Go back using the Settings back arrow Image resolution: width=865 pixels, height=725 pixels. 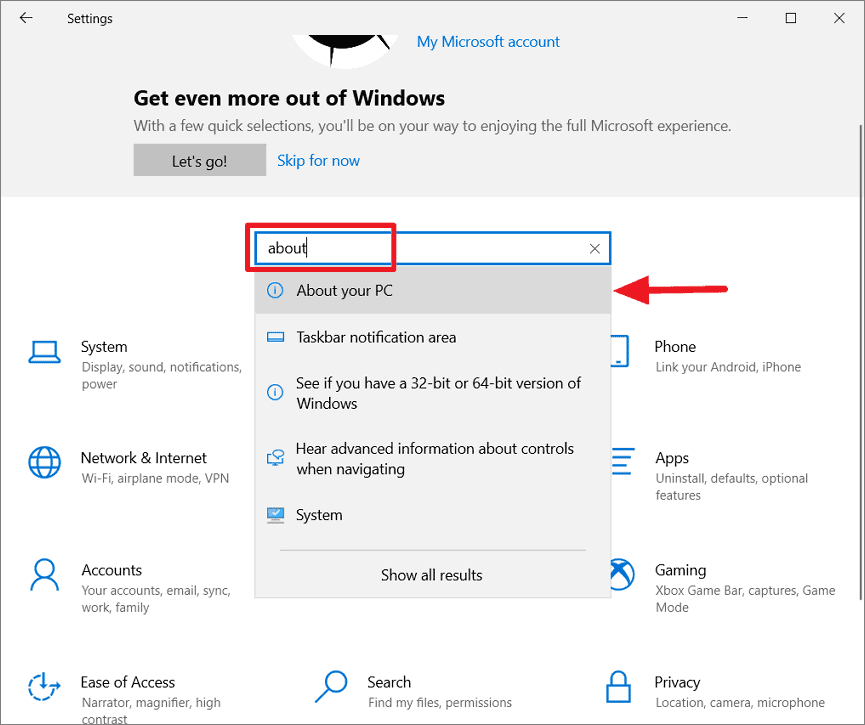pyautogui.click(x=26, y=18)
